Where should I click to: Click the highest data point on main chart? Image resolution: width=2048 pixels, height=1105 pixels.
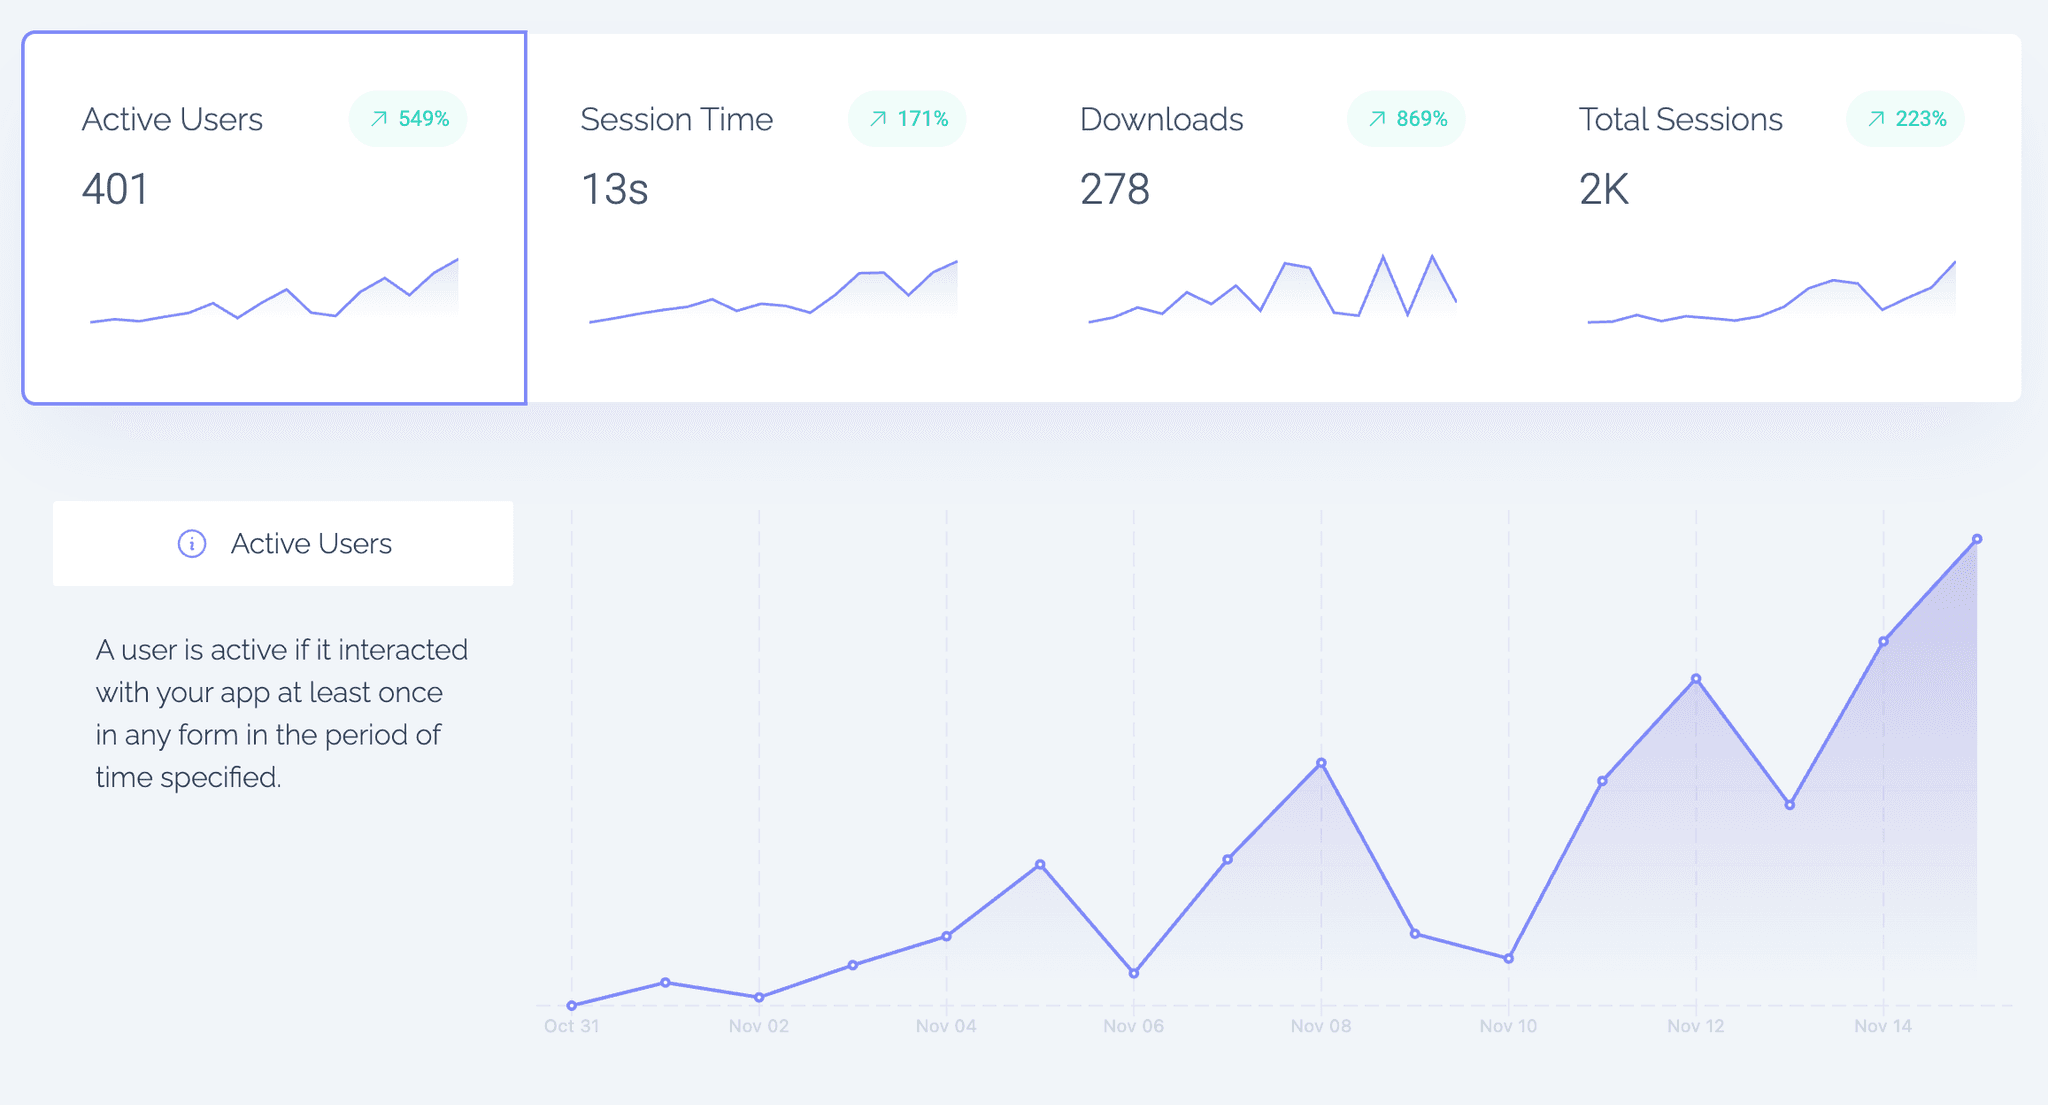click(x=1977, y=539)
